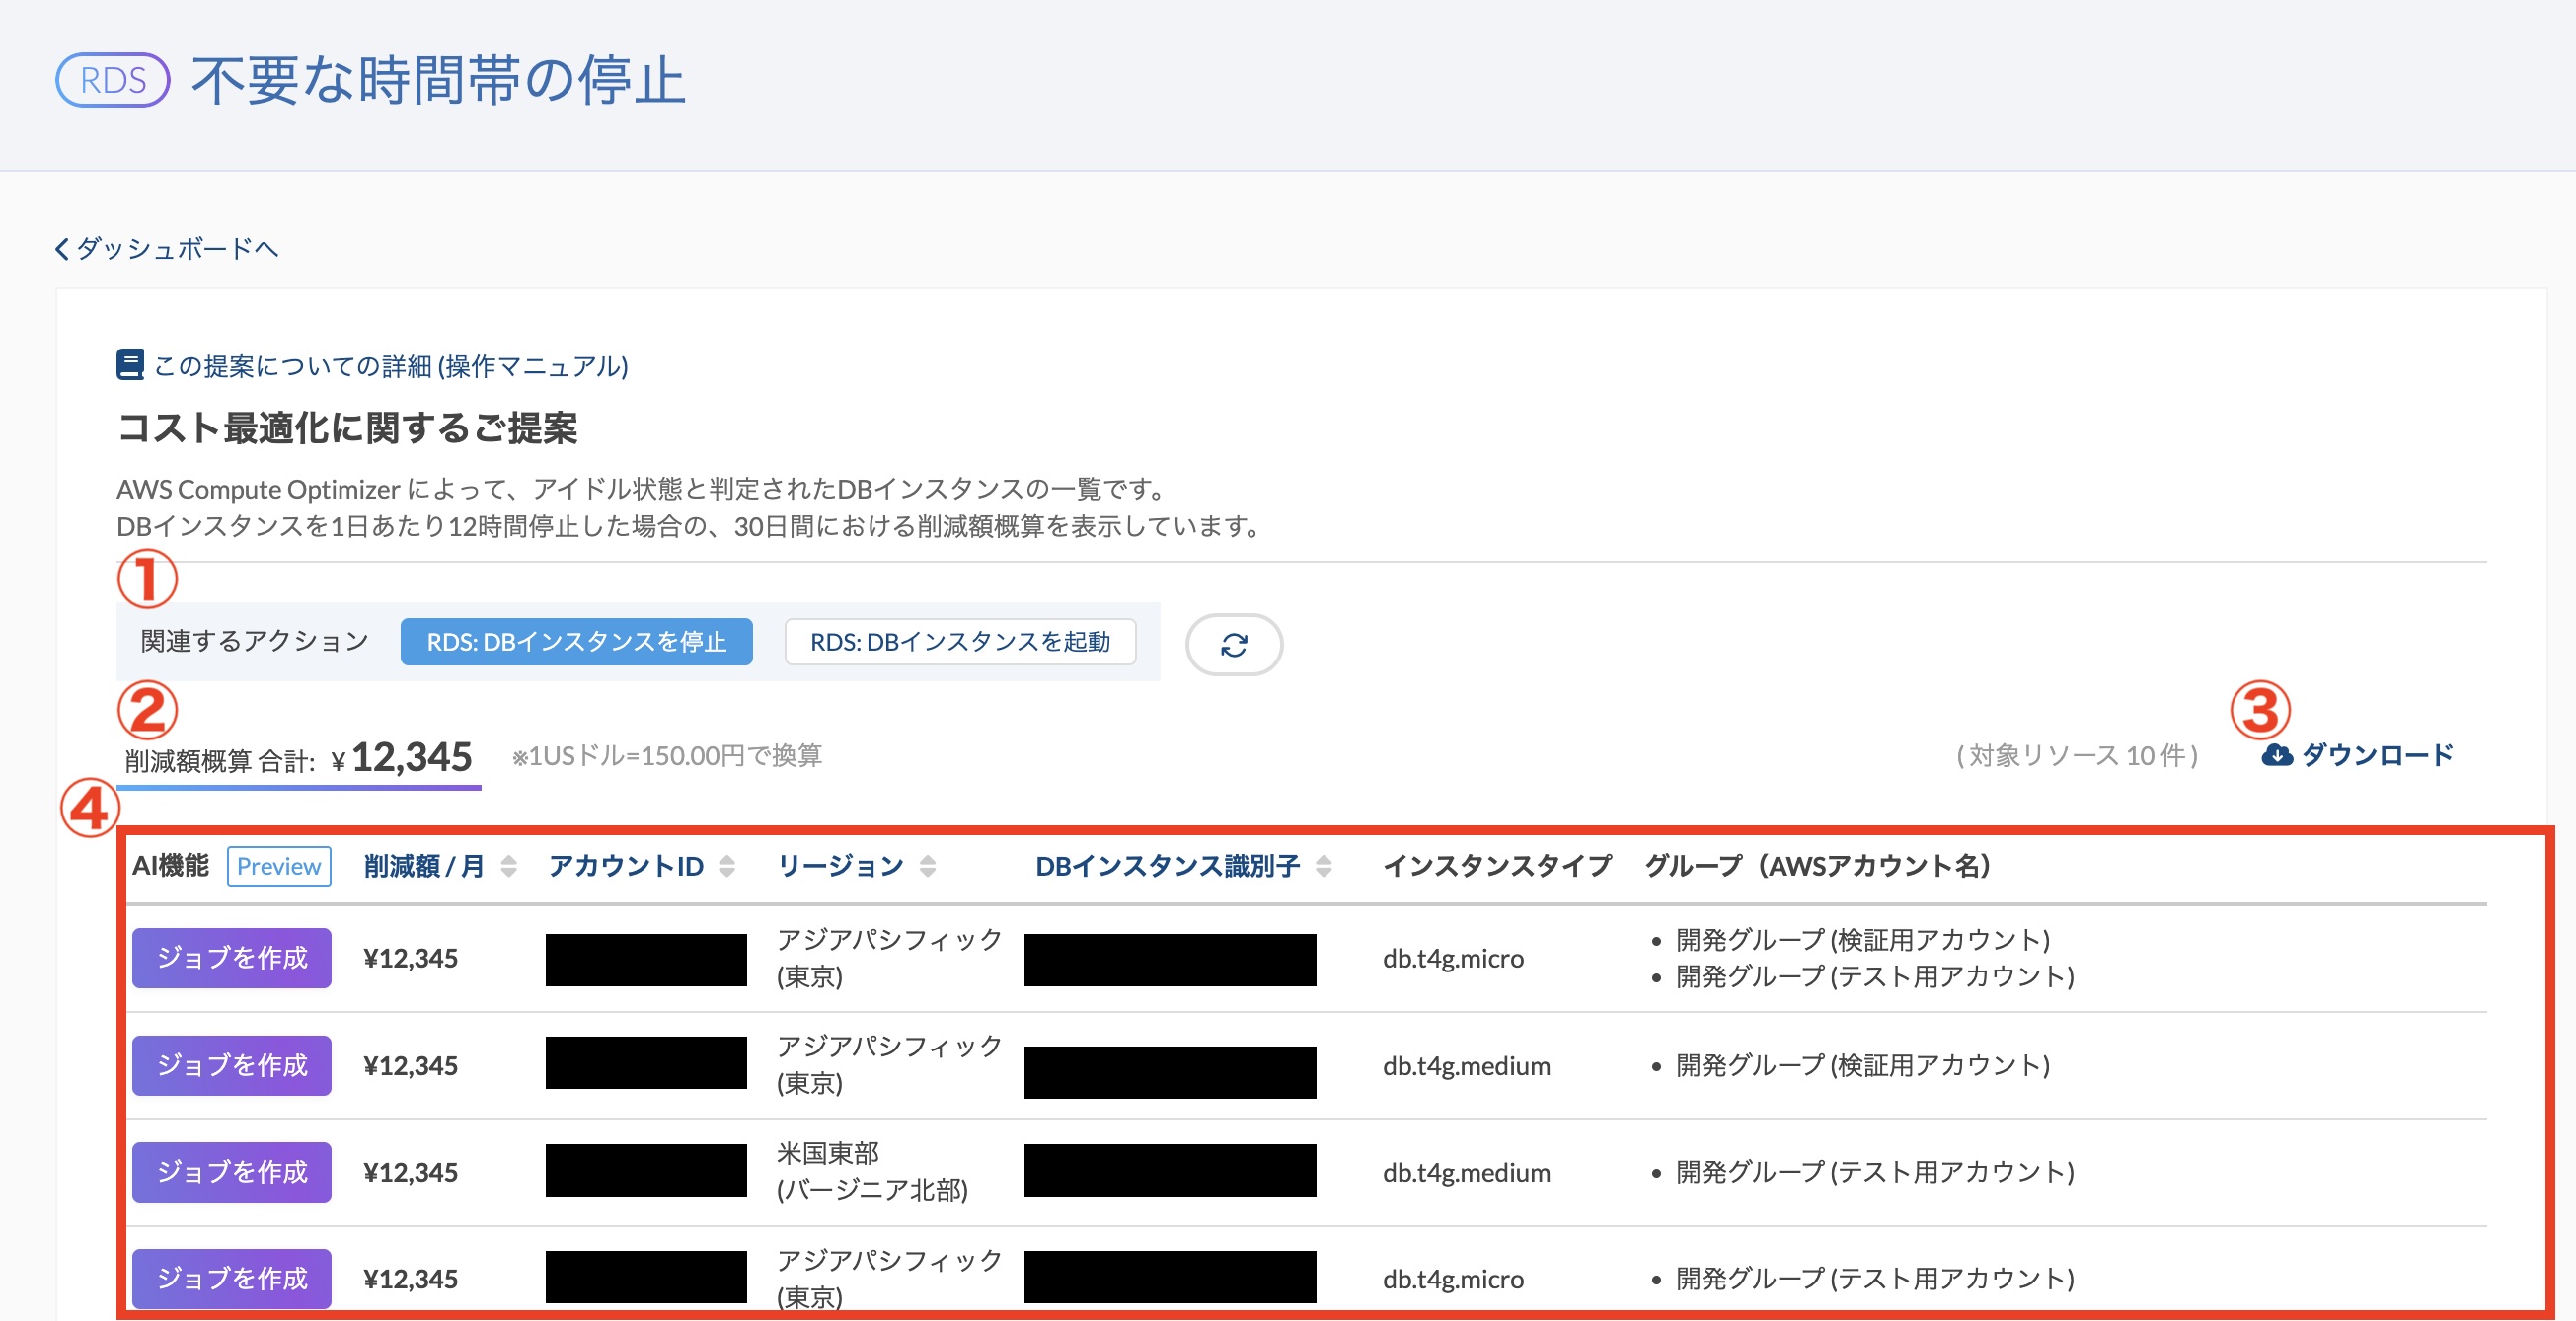Sort by 削減額/月 column arrows
The width and height of the screenshot is (2576, 1321).
click(x=509, y=866)
